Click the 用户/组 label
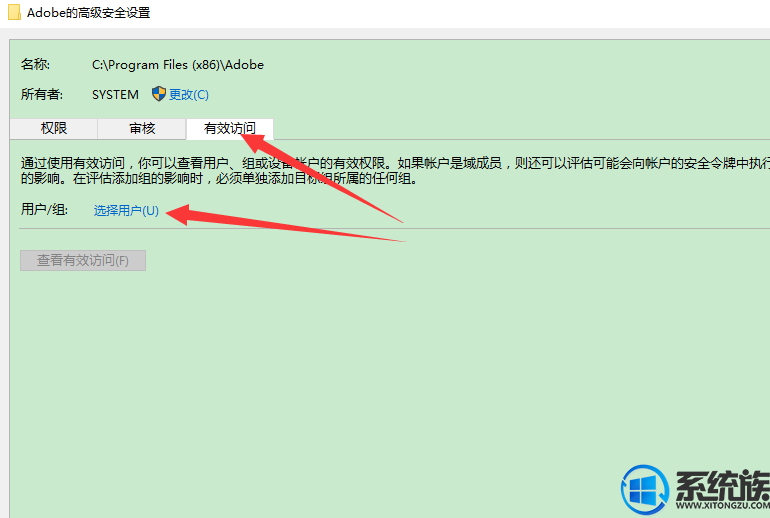The height and width of the screenshot is (518, 770). coord(44,210)
